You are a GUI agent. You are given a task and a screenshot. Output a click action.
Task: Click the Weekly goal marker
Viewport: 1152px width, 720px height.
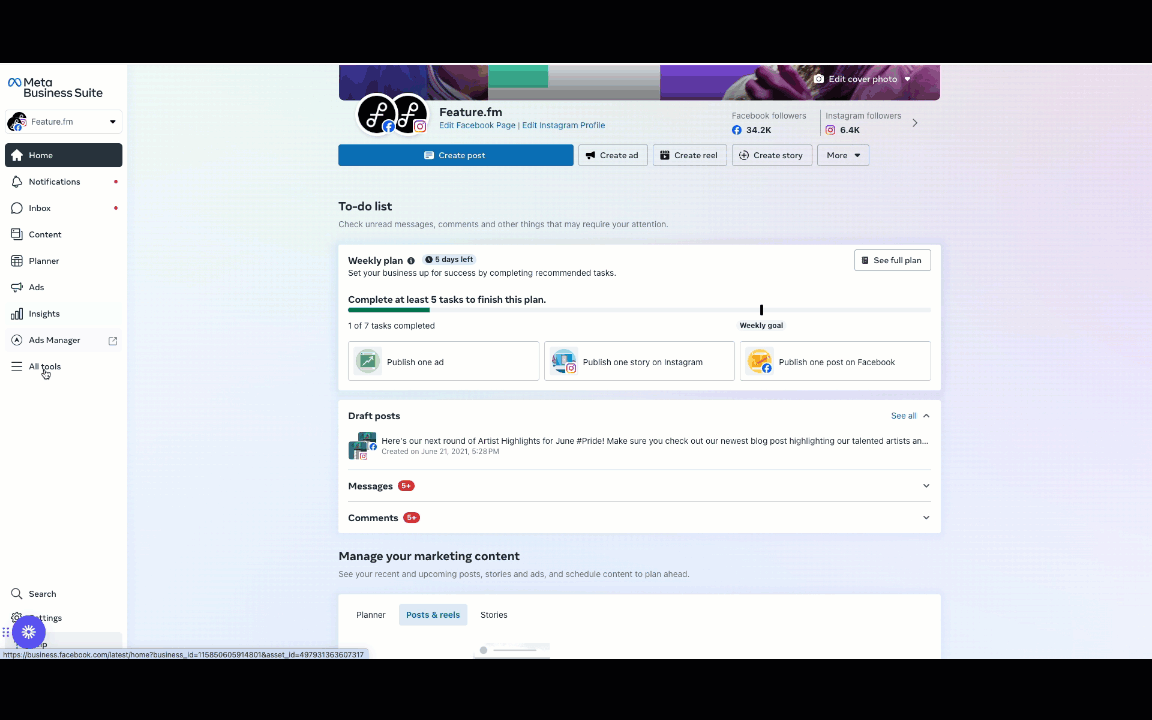[x=761, y=310]
